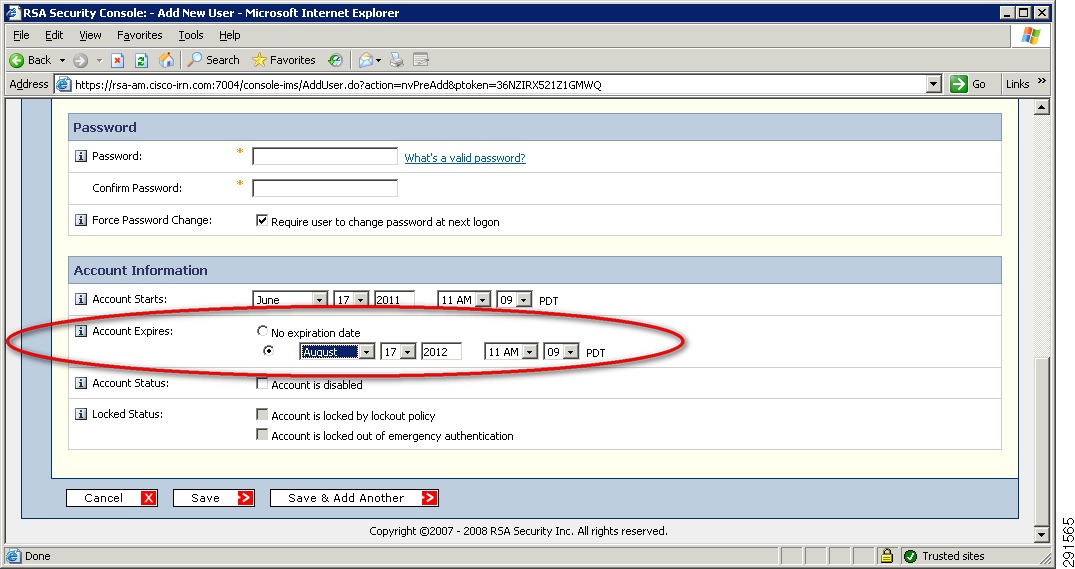
Task: Click info icon beside Account Starts
Action: (81, 300)
